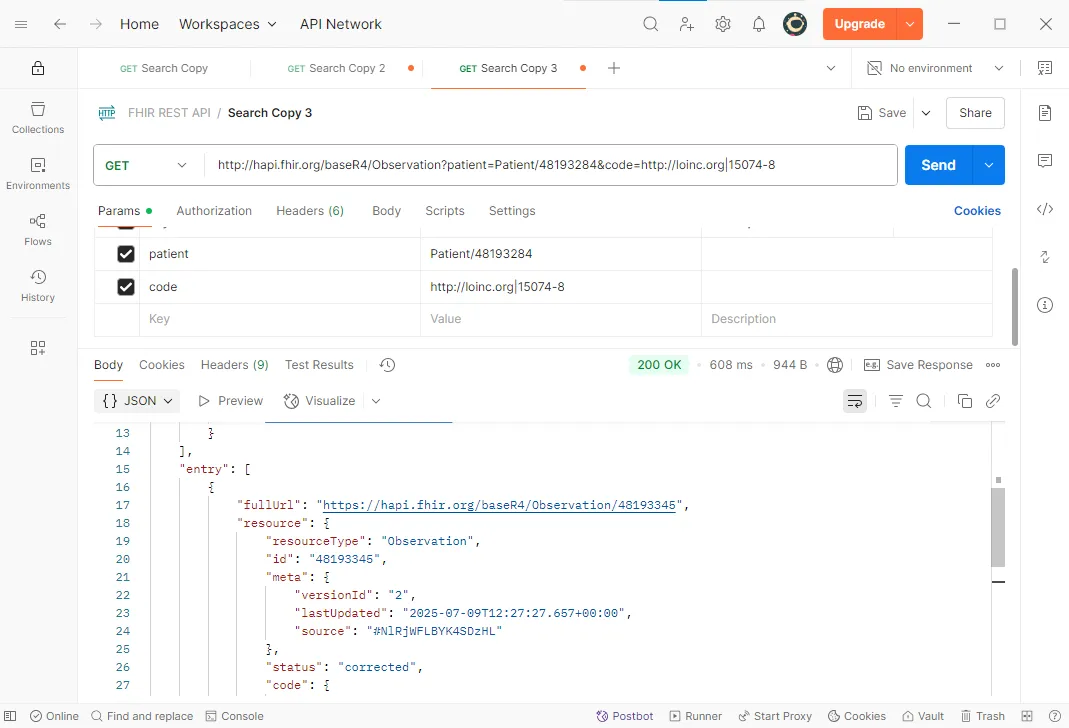Open the Flows sidebar panel
This screenshot has width=1069, height=728.
point(38,230)
